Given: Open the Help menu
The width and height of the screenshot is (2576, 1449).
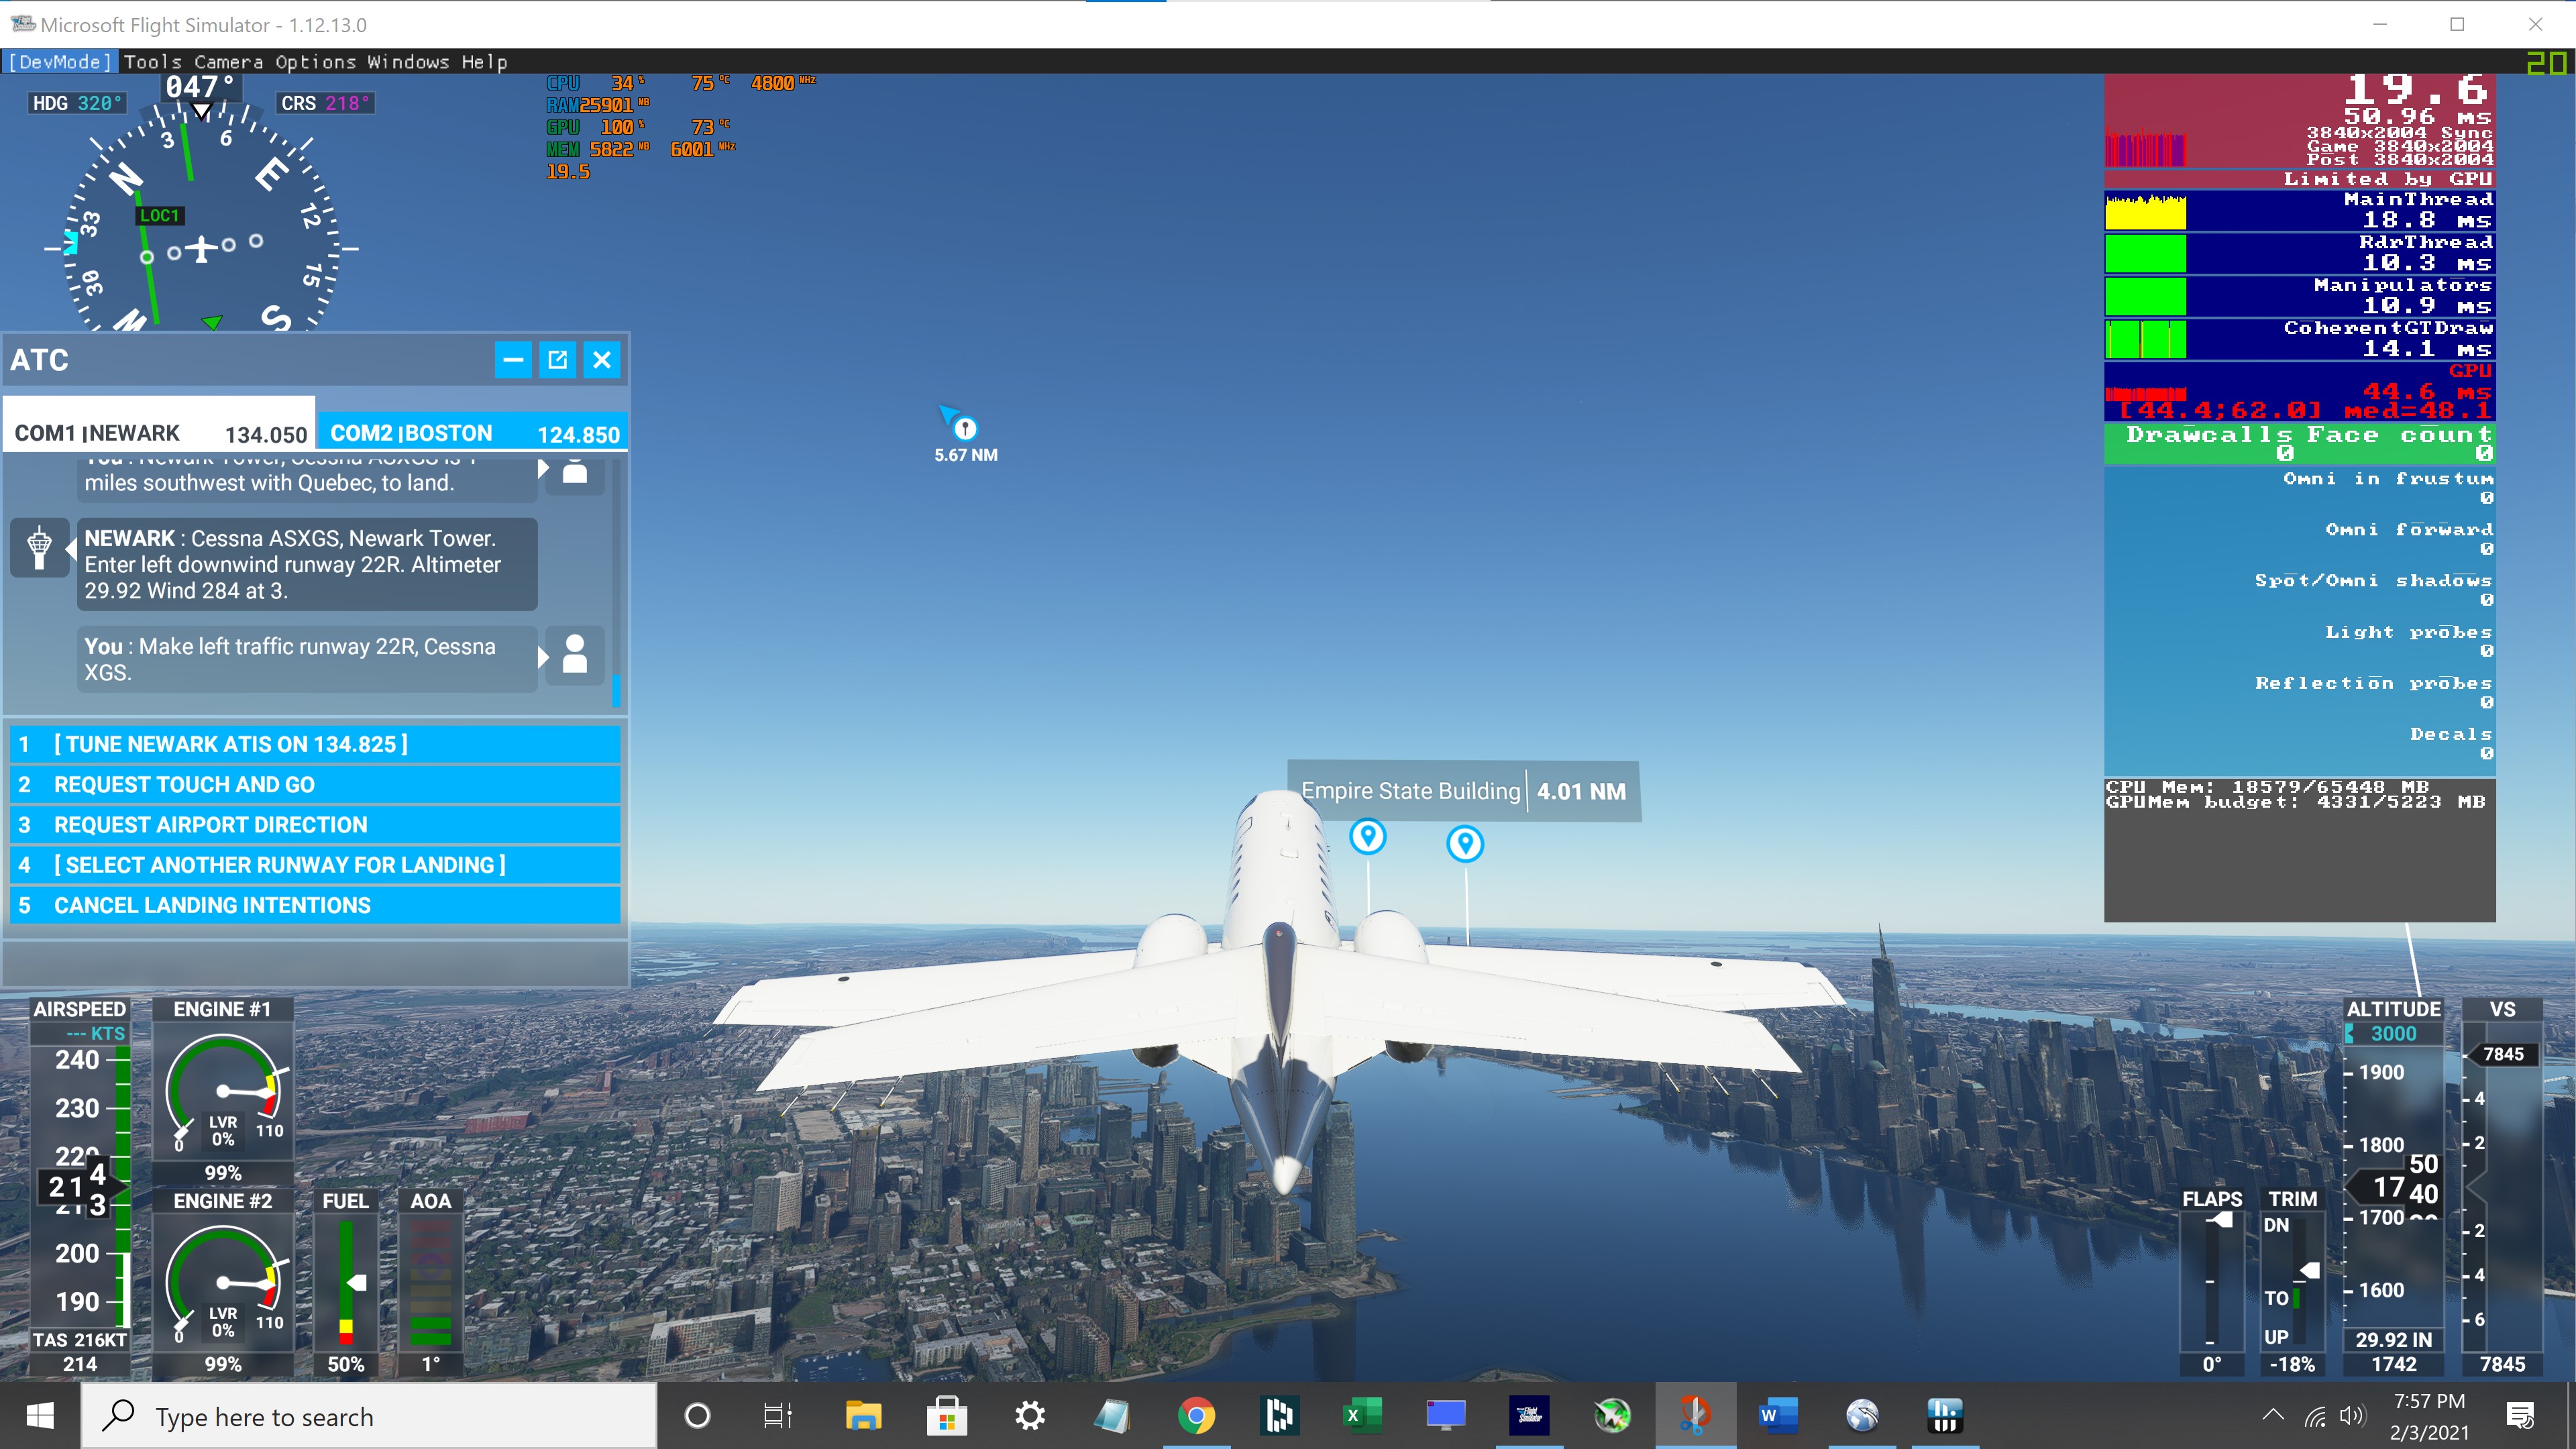Looking at the screenshot, I should click(484, 62).
